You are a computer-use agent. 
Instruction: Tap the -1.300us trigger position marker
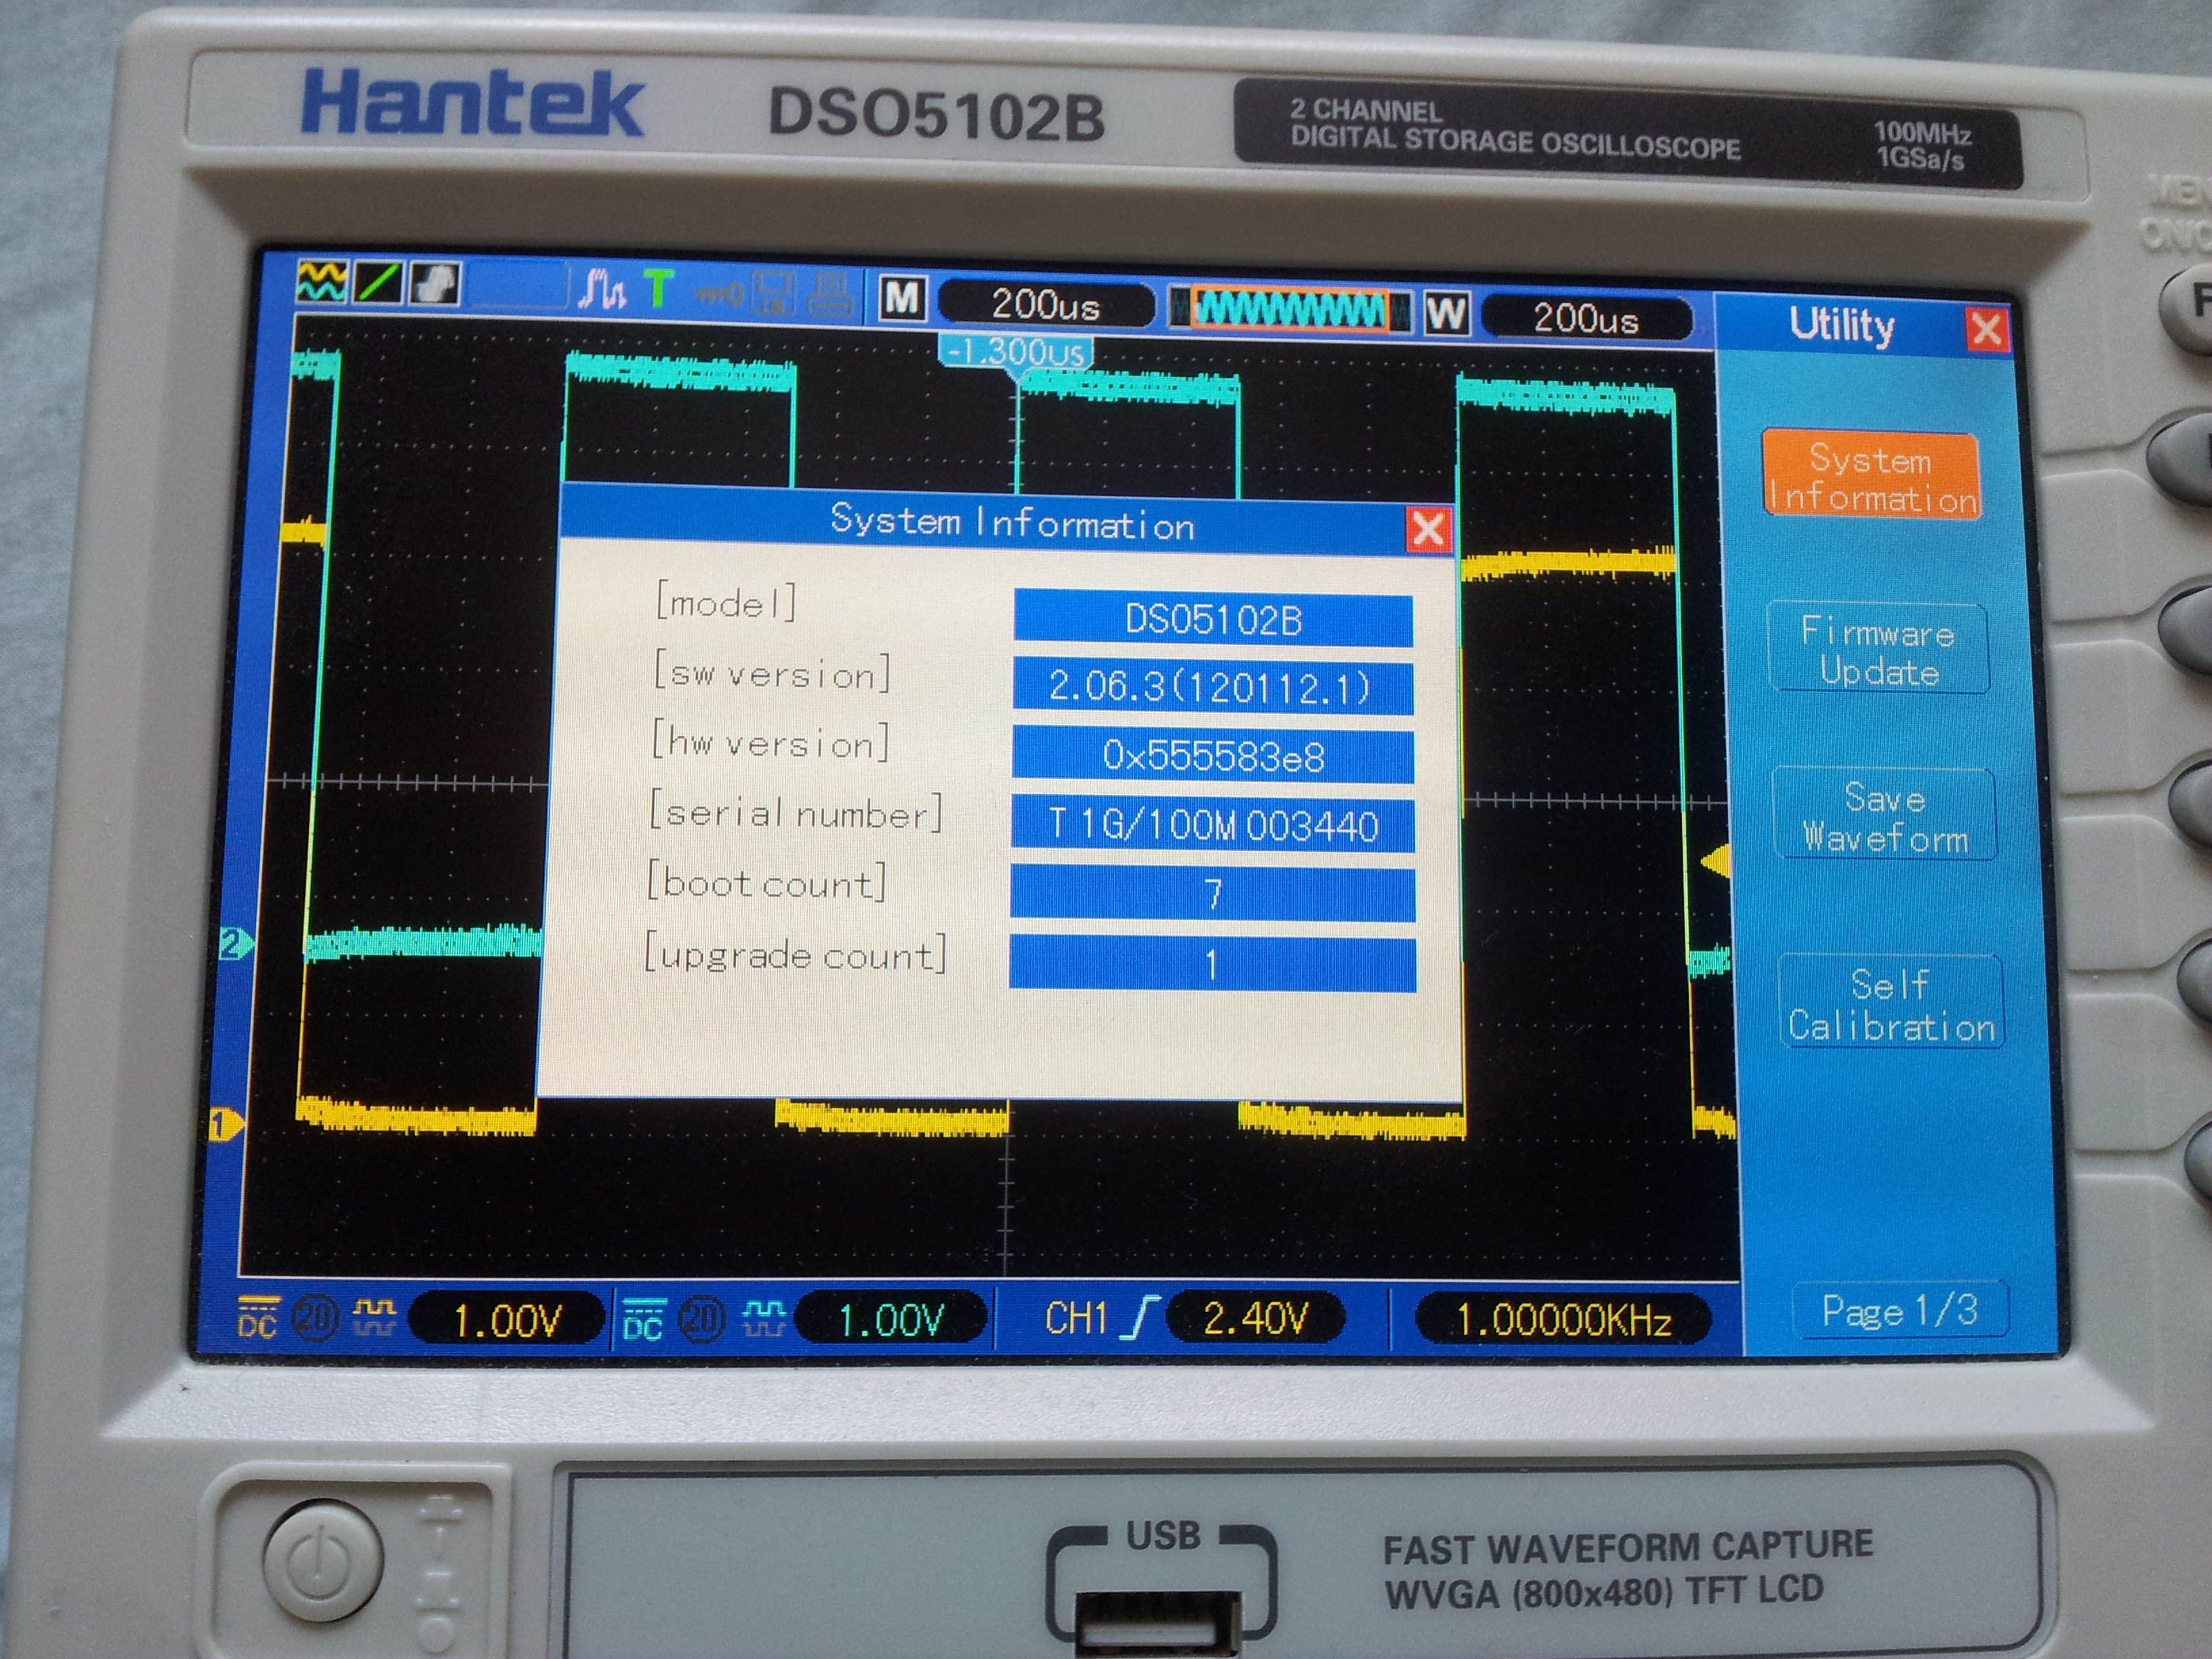1016,352
